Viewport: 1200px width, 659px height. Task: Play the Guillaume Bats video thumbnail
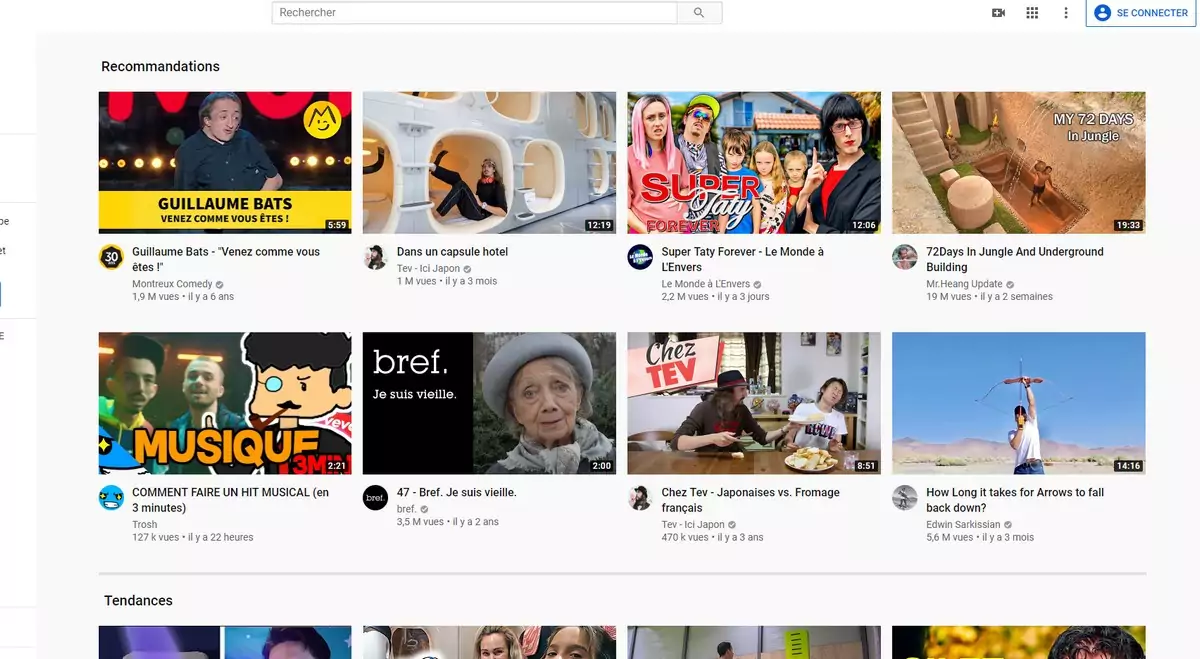point(225,162)
